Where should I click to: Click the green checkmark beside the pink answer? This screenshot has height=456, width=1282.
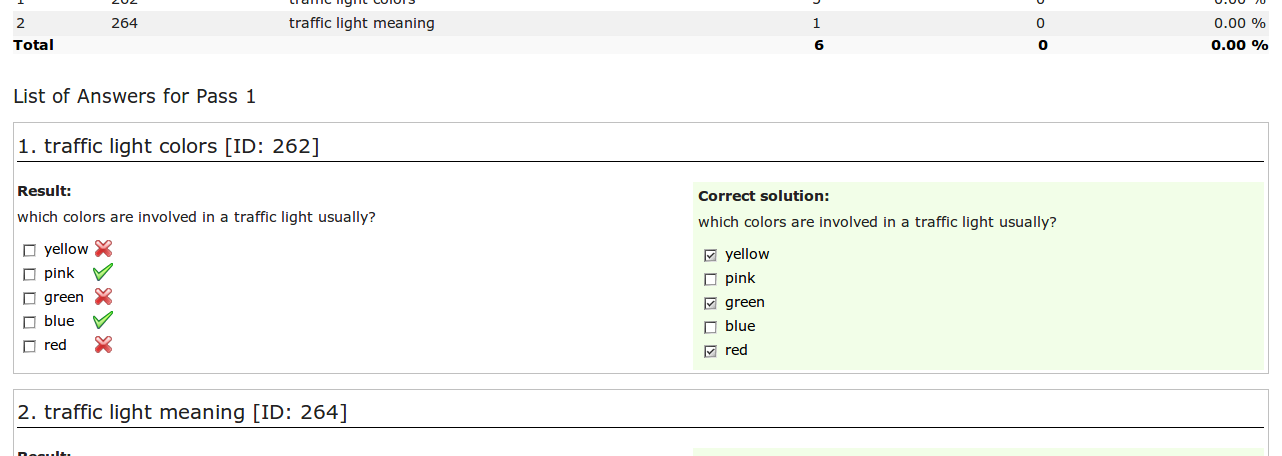(x=103, y=272)
